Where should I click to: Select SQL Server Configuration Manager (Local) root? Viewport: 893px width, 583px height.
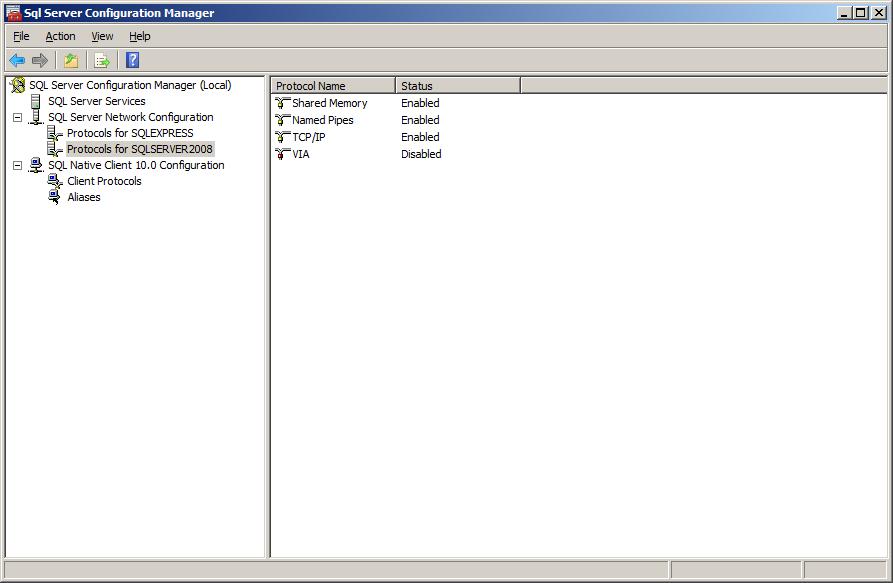[x=130, y=85]
